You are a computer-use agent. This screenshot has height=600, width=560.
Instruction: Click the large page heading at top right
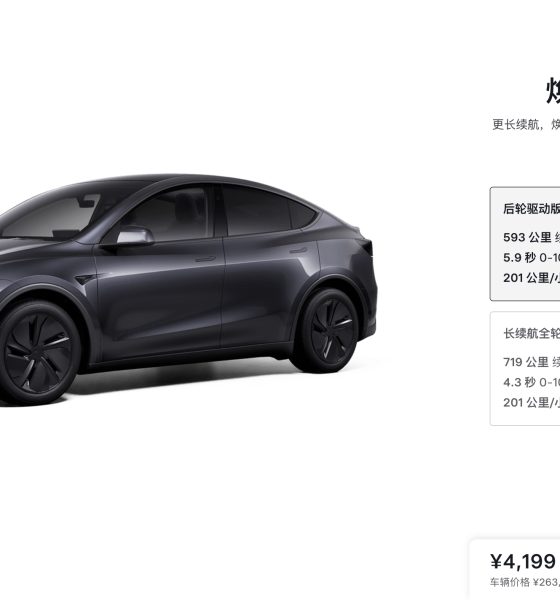(x=553, y=91)
